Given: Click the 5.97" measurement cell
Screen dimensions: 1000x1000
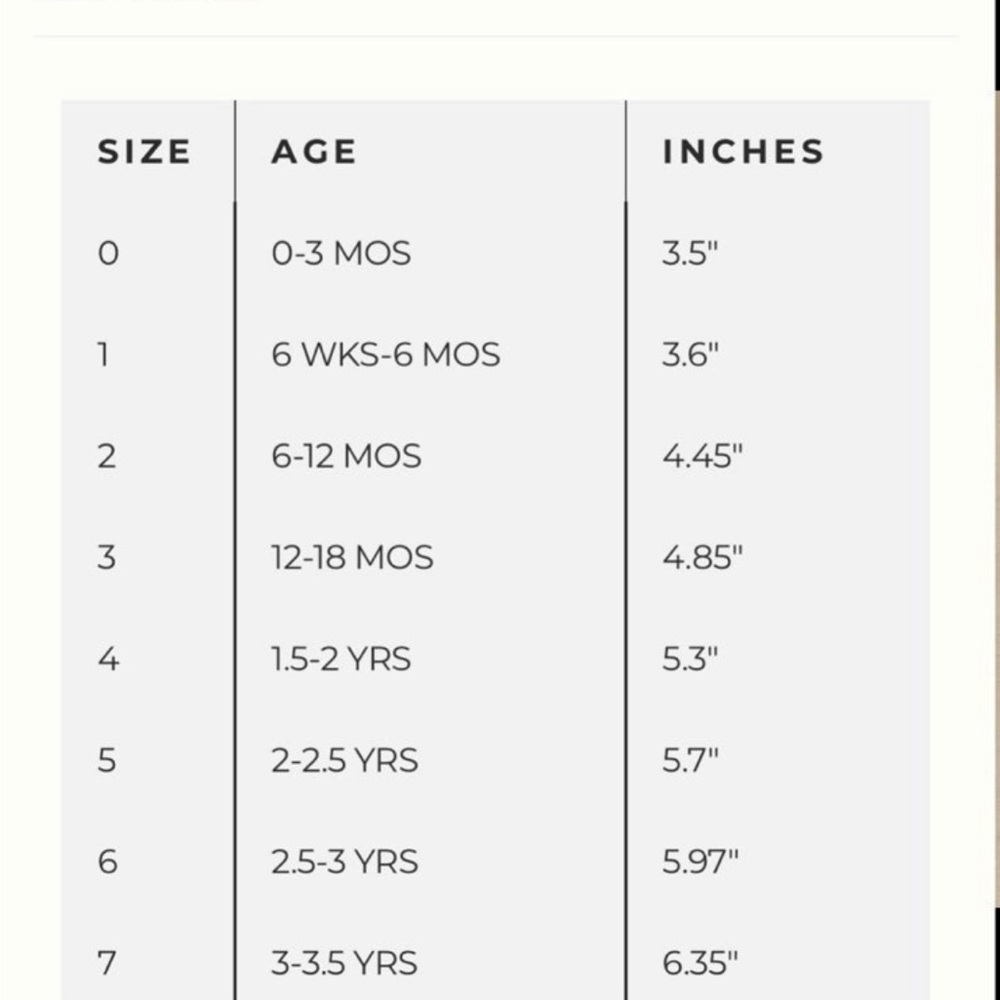Looking at the screenshot, I should pyautogui.click(x=700, y=862).
